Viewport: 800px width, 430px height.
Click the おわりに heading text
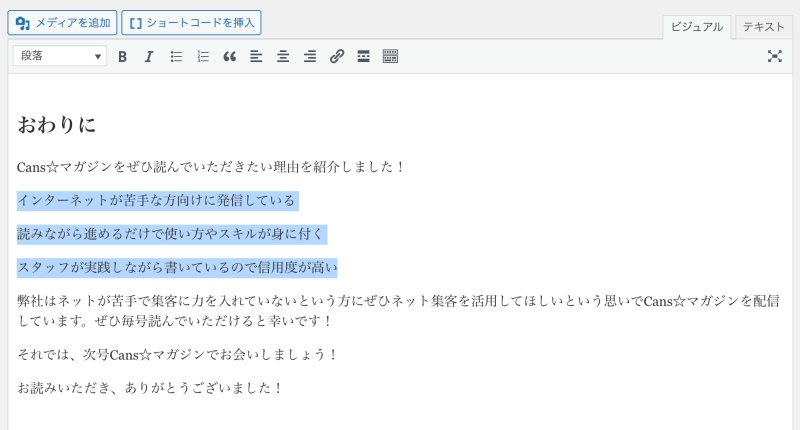click(x=57, y=125)
